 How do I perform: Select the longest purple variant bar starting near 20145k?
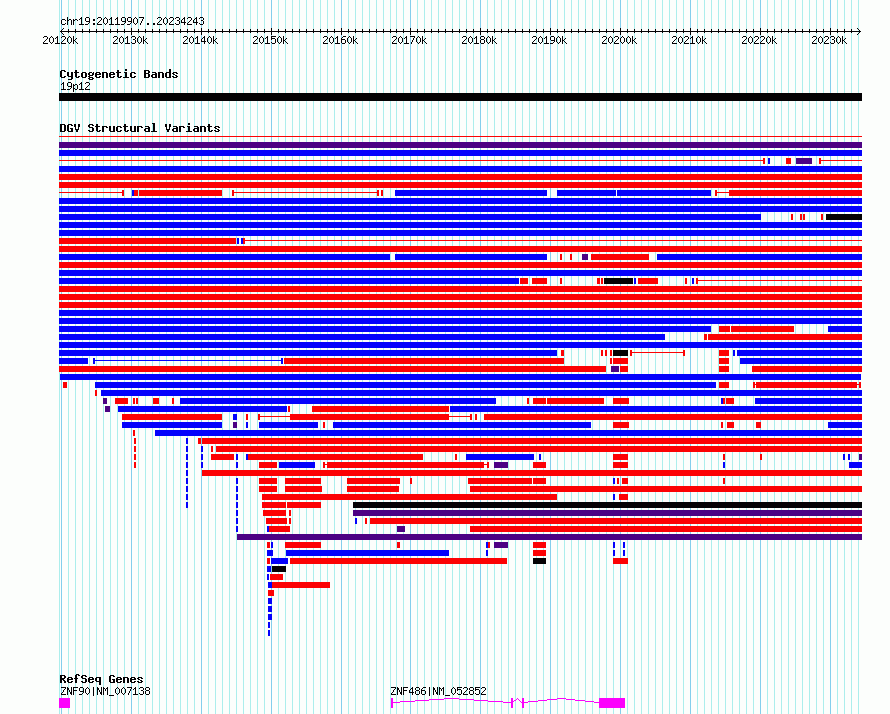pos(549,537)
